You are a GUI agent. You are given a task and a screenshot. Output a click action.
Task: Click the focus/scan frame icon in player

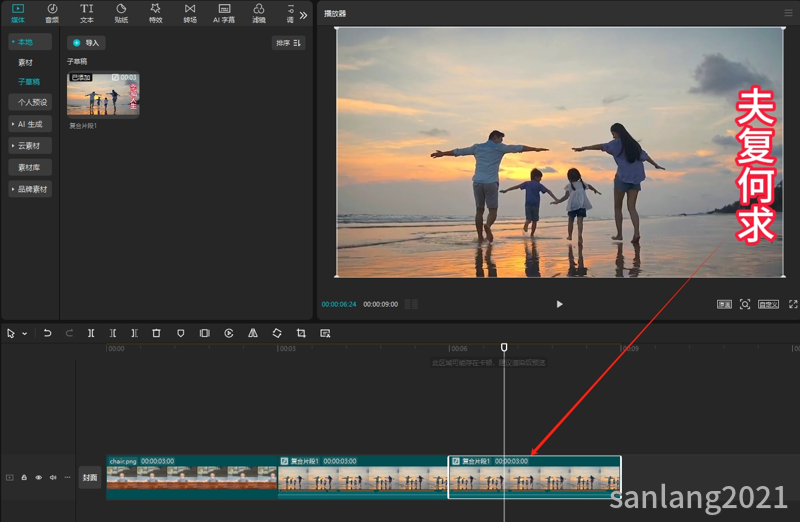(x=745, y=304)
